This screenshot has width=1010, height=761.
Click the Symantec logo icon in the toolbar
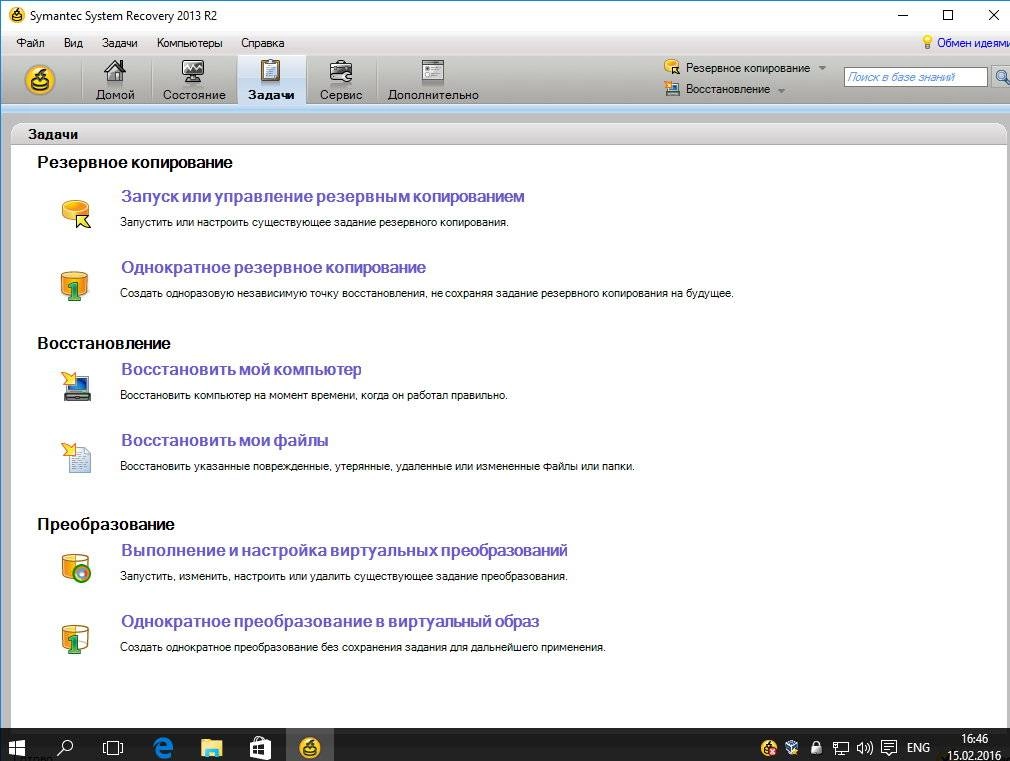pyautogui.click(x=39, y=80)
